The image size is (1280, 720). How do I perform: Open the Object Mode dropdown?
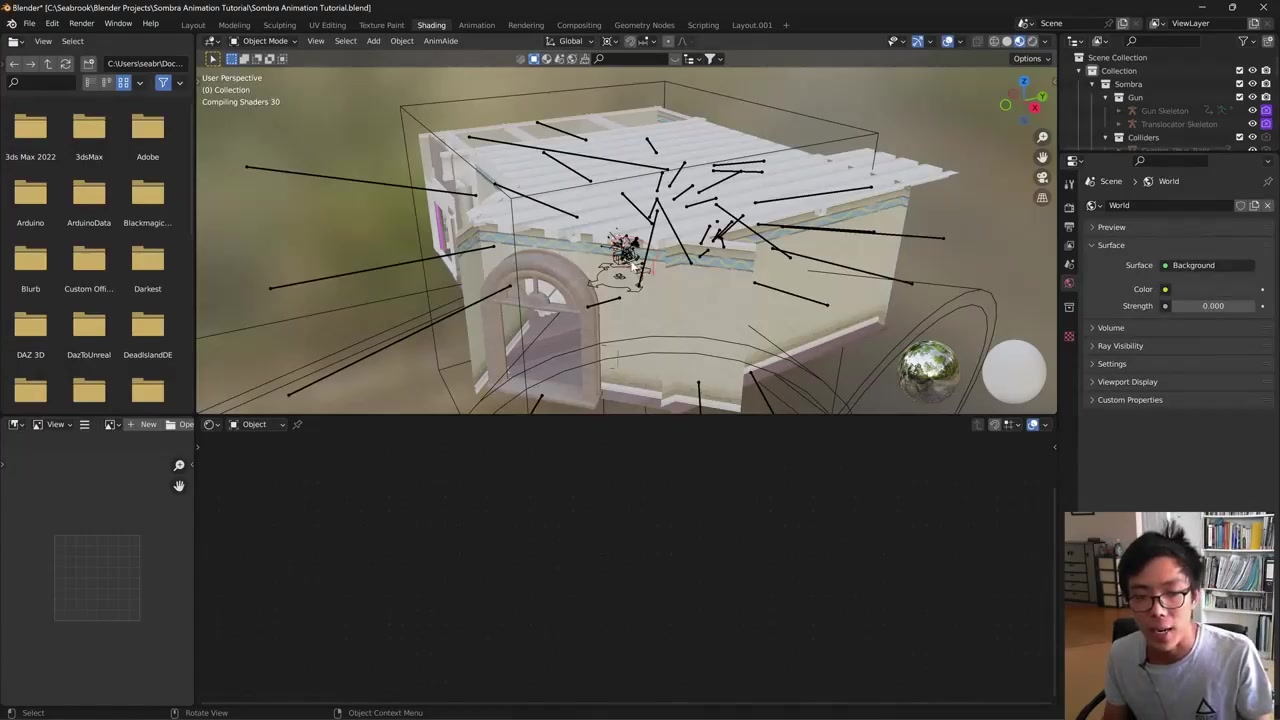(x=264, y=41)
